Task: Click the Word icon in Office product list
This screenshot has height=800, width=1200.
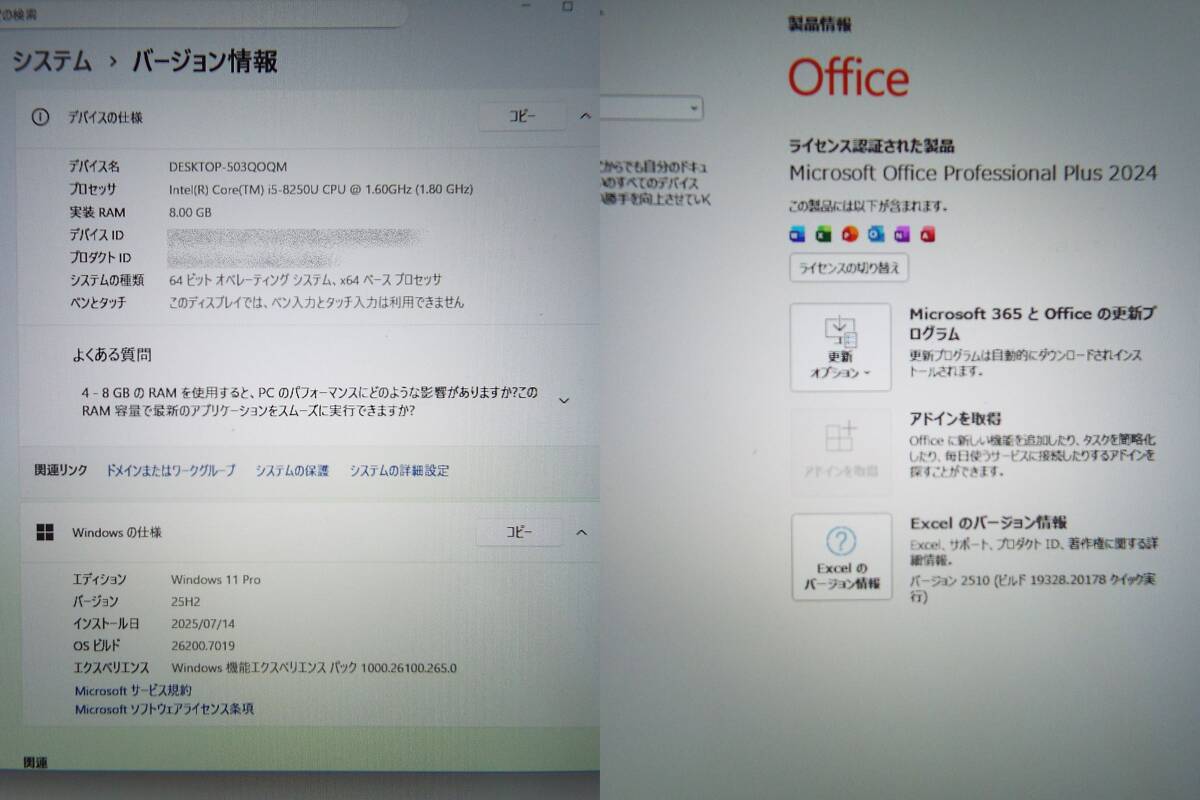Action: 797,234
